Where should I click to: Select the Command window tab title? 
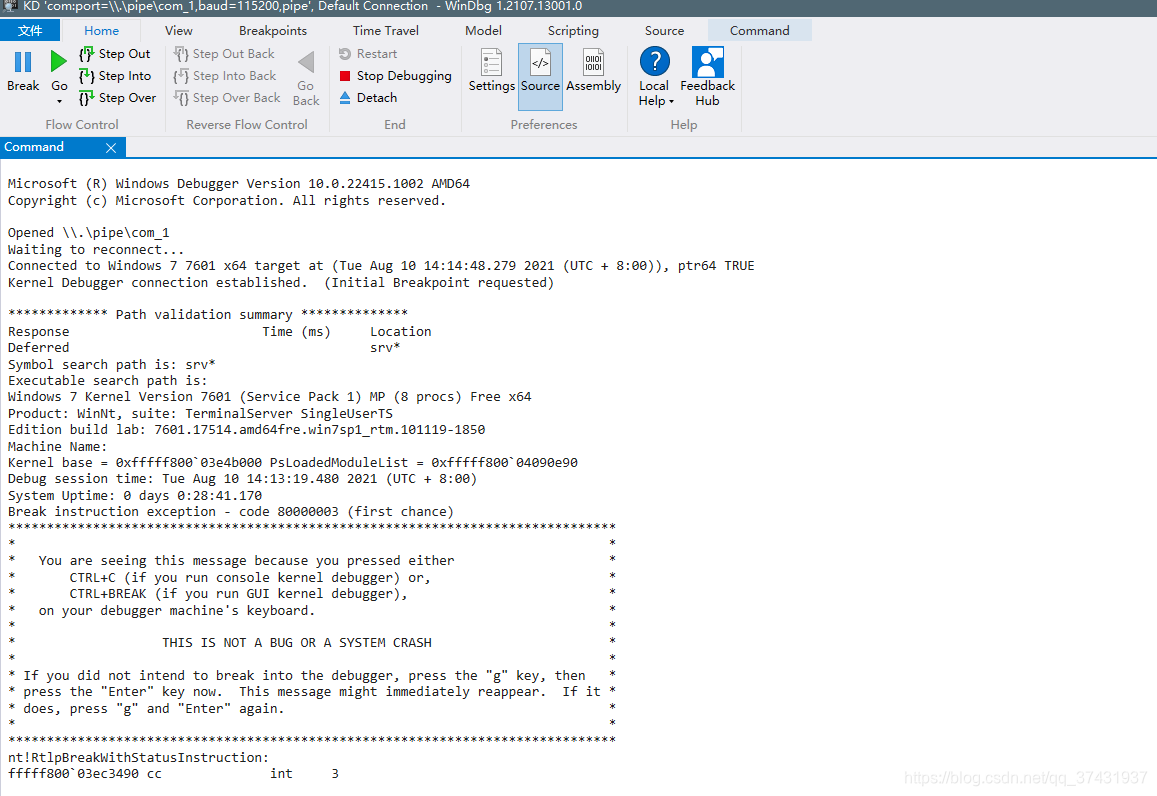point(34,147)
